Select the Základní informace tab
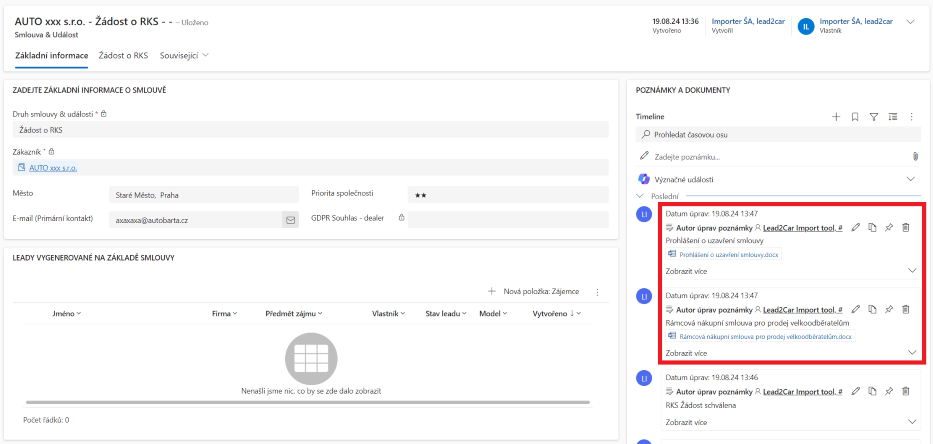Image resolution: width=933 pixels, height=444 pixels. pyautogui.click(x=52, y=55)
